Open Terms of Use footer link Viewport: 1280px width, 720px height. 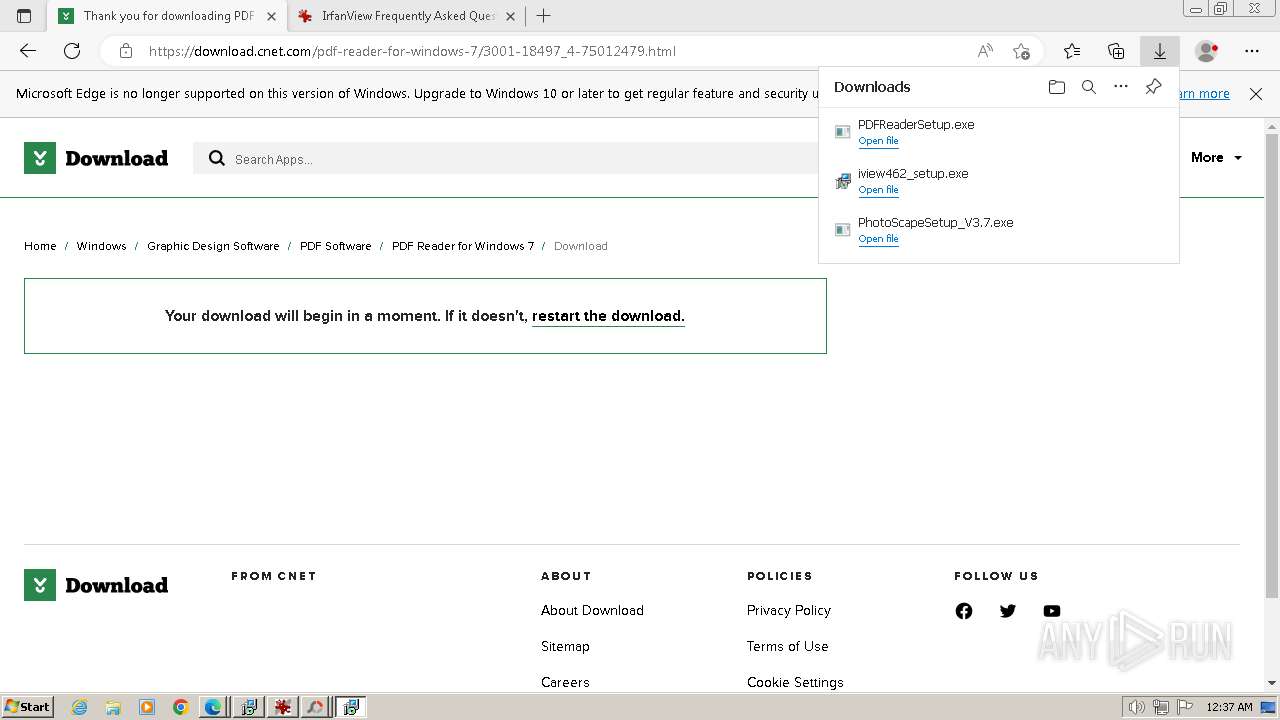787,646
